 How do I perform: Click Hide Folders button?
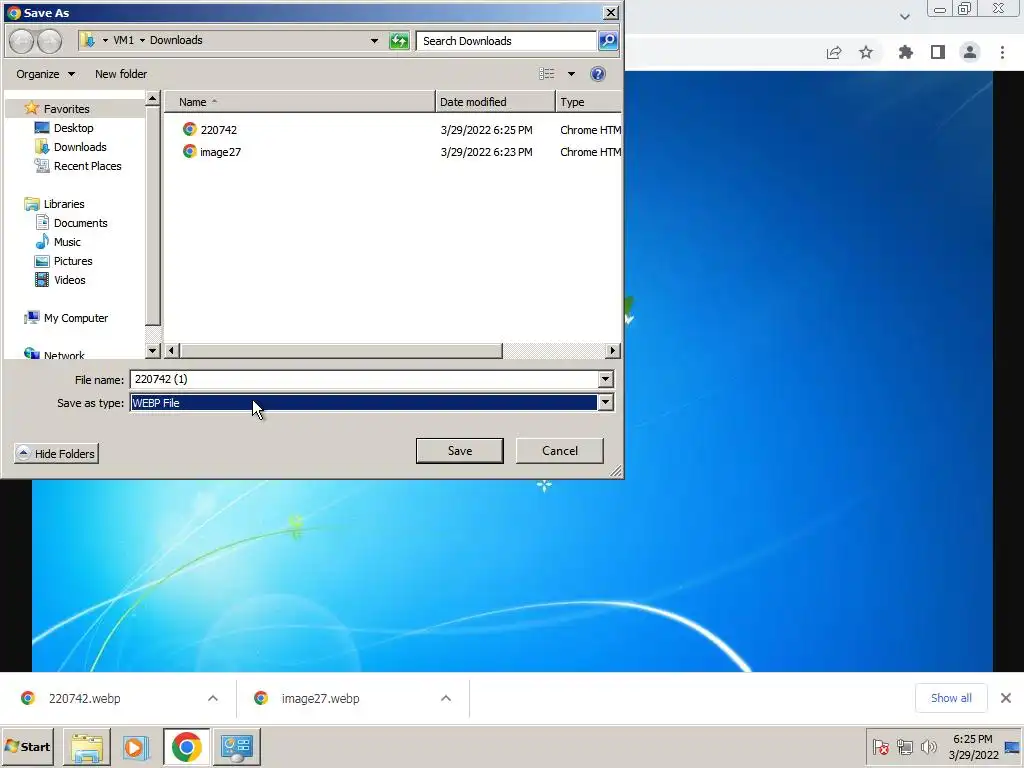[56, 453]
